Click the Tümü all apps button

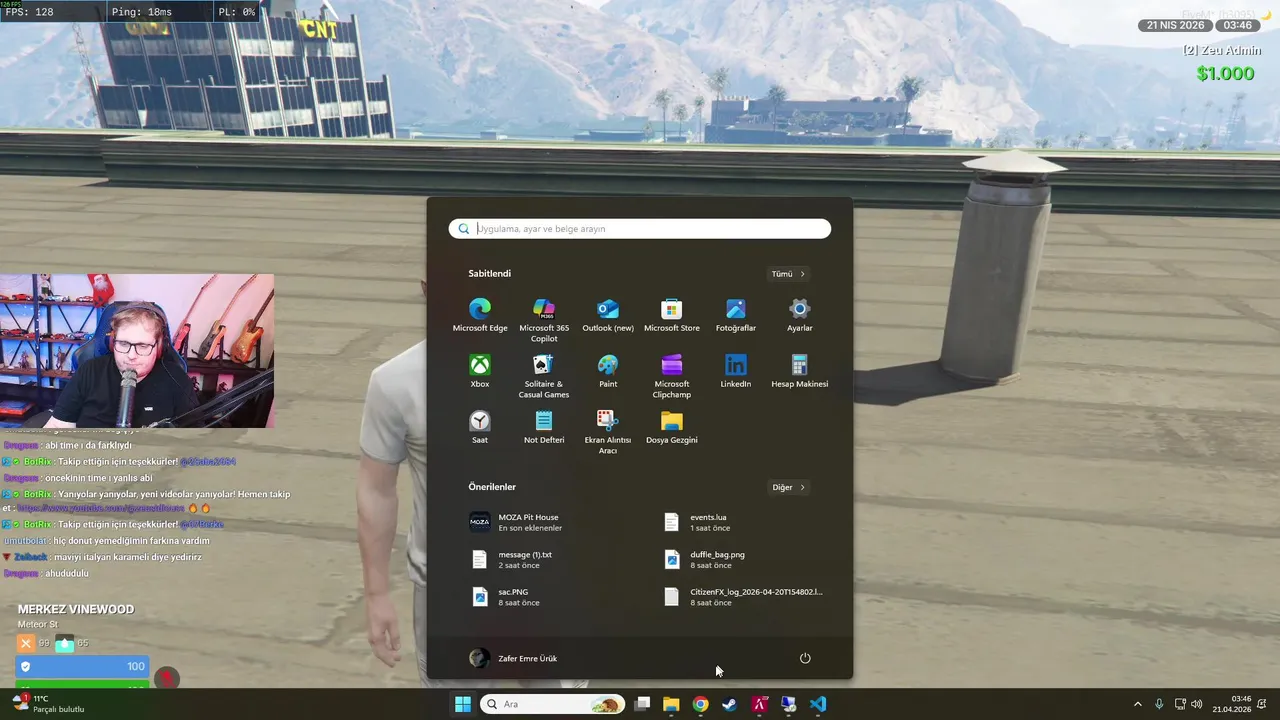pos(788,274)
